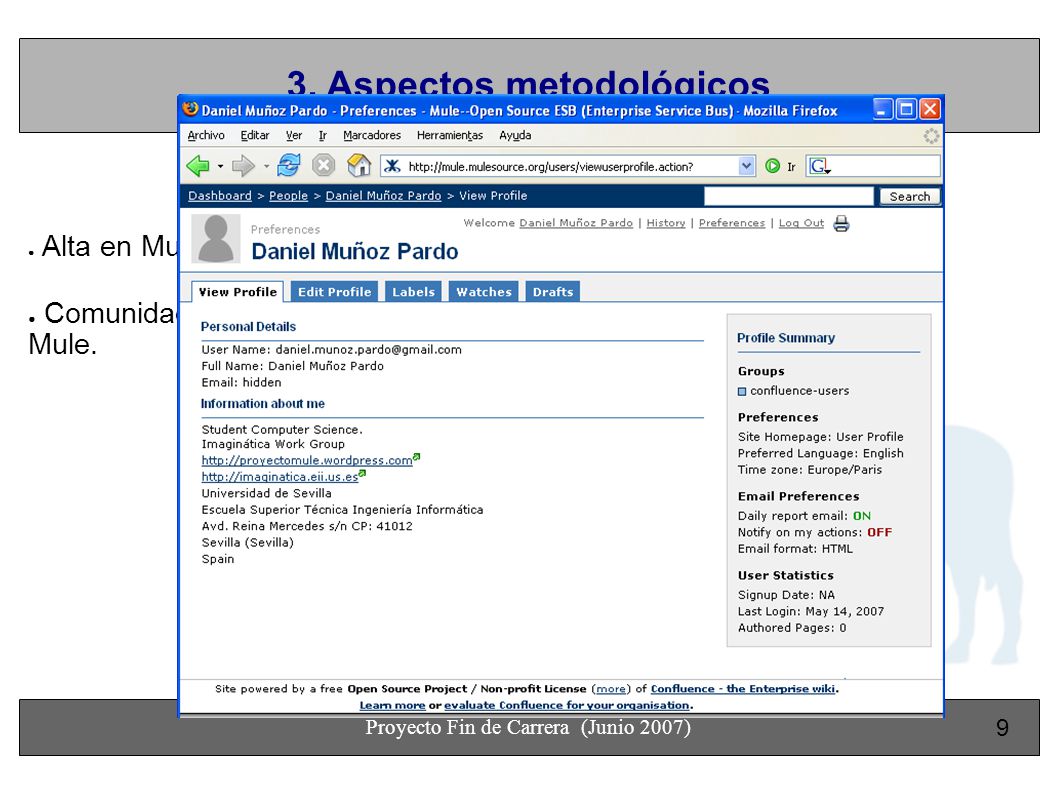Click the printer icon next to Log Out

click(x=841, y=223)
